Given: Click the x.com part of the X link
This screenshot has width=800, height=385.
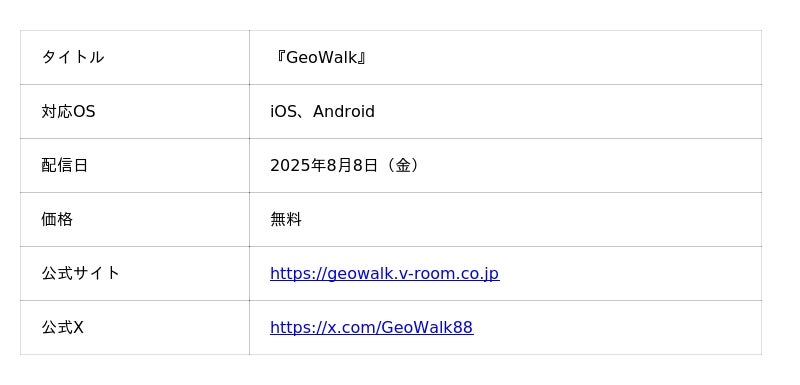Looking at the screenshot, I should click(x=349, y=327).
